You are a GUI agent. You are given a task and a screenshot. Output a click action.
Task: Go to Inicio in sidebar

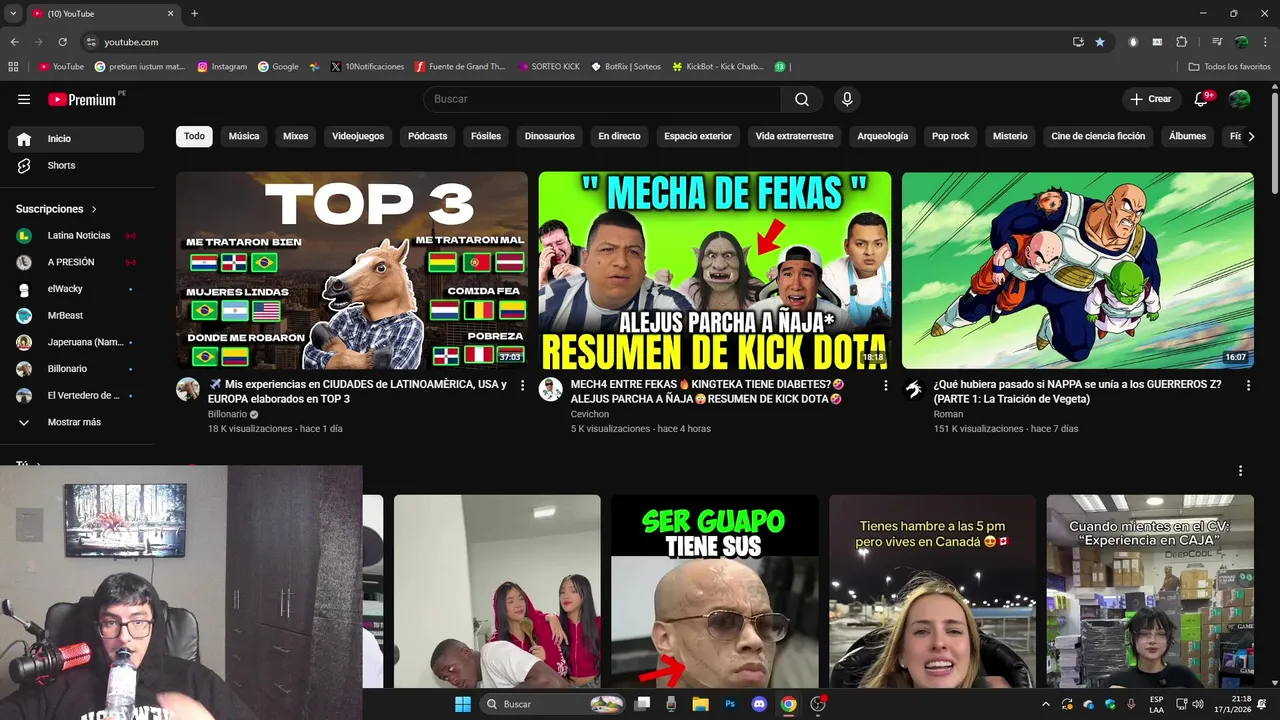pos(76,139)
